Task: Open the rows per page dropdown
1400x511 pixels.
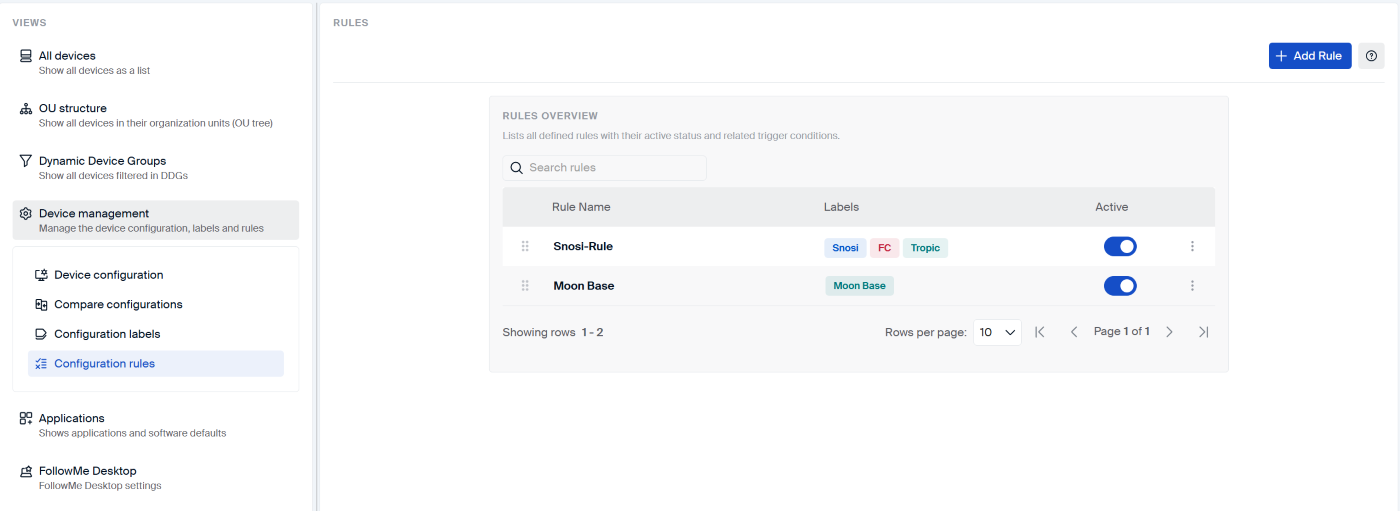Action: tap(996, 332)
